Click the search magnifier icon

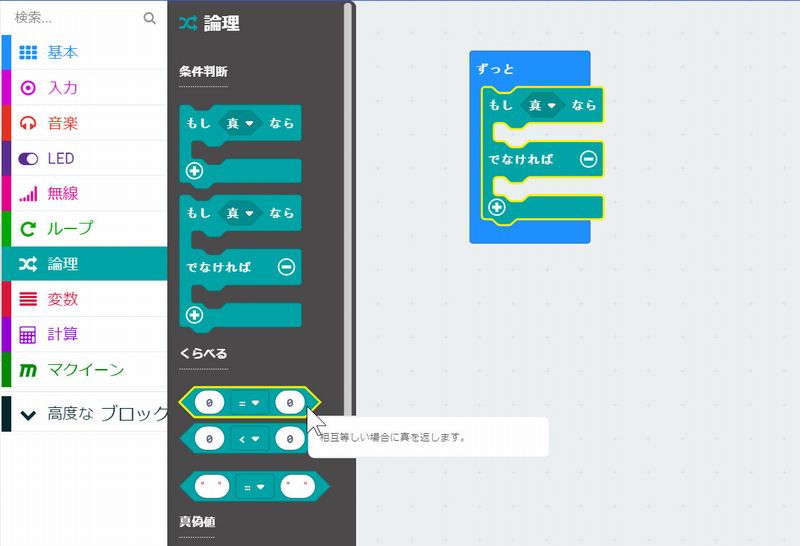pos(150,18)
